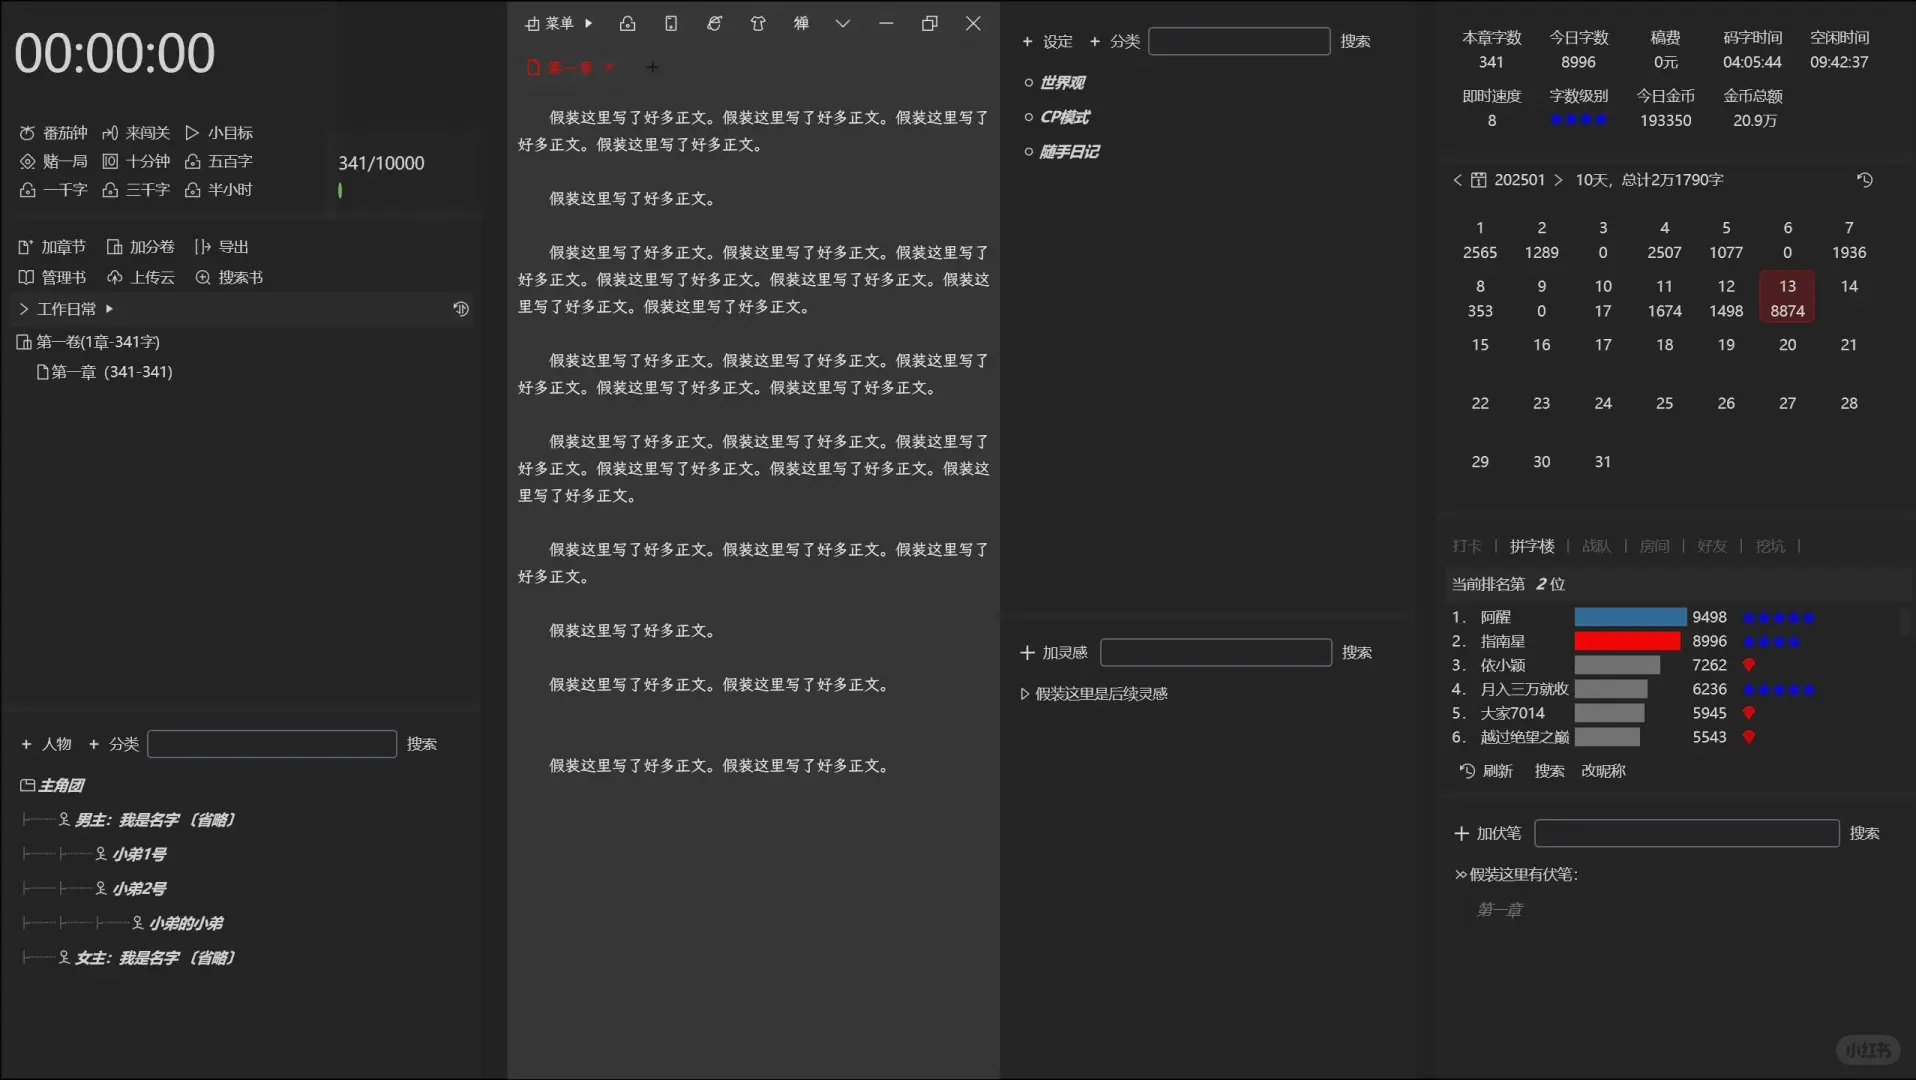The image size is (1916, 1080).
Task: Select character 男主：我是名字（省略）
Action: 155,820
